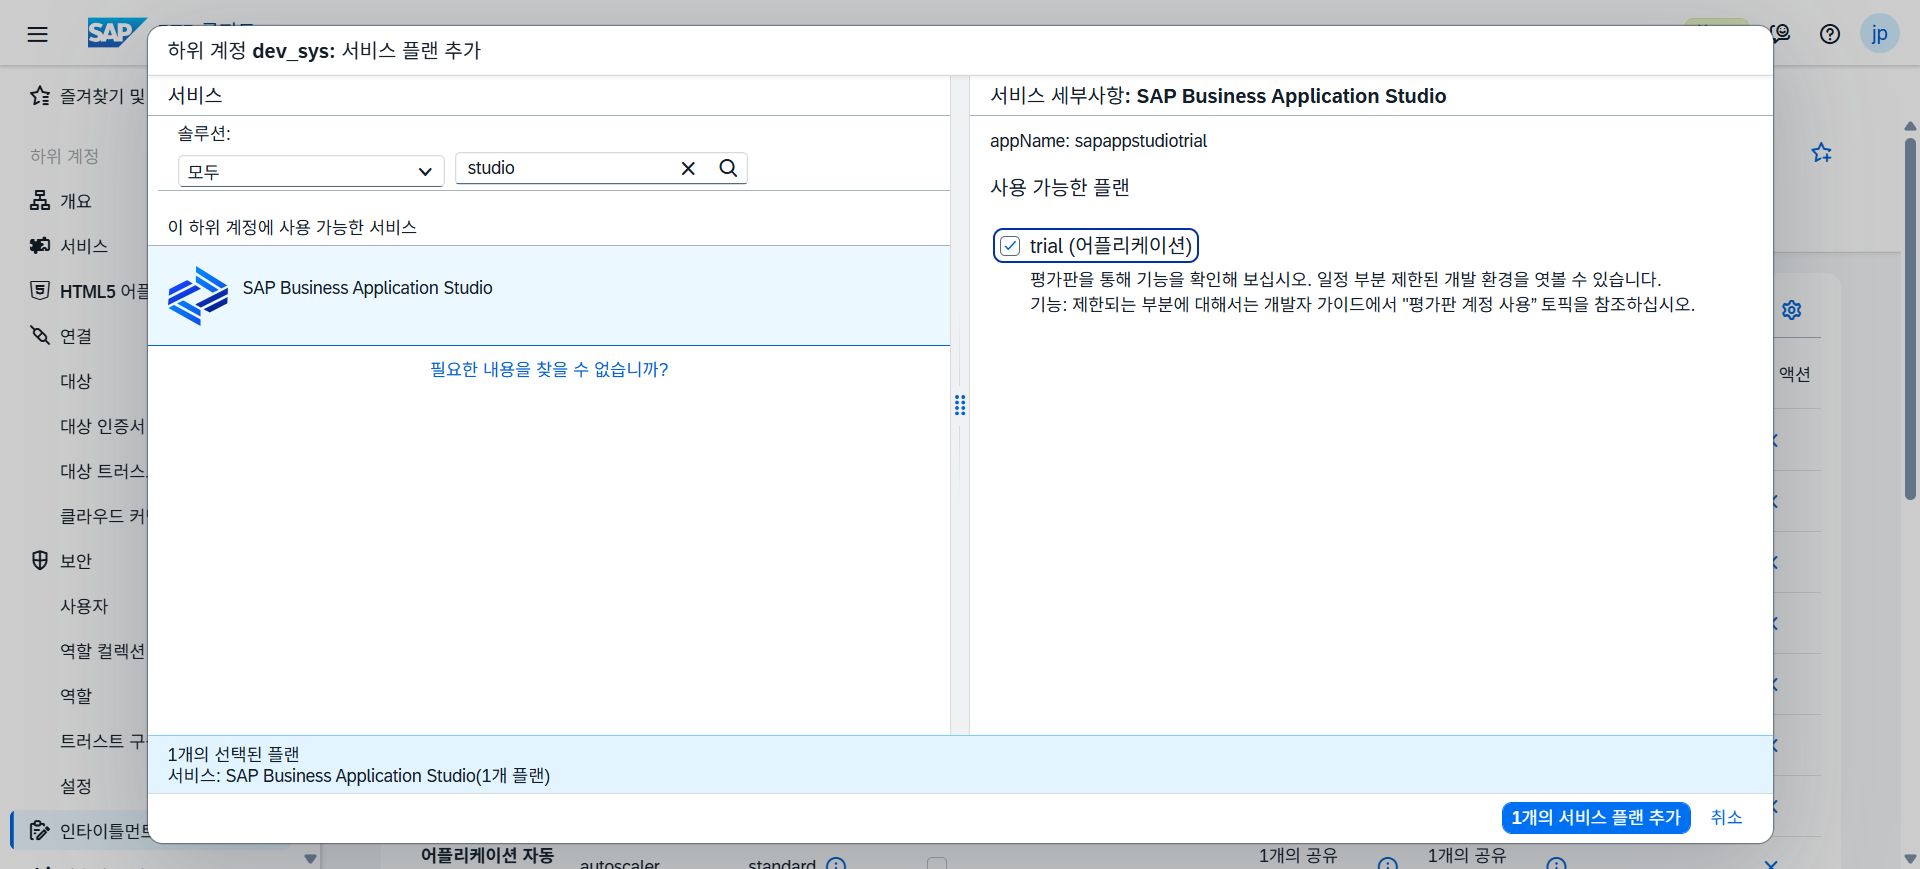
Task: Open 사용자 in the sidebar
Action: point(84,606)
